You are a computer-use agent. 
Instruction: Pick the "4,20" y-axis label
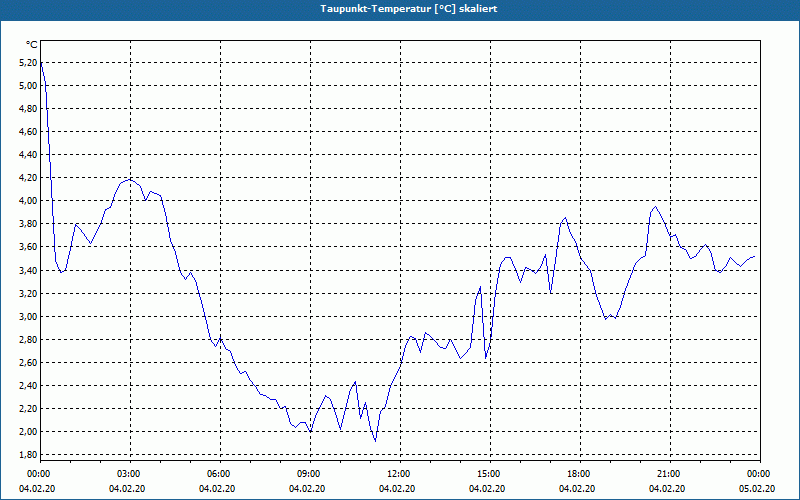(29, 178)
